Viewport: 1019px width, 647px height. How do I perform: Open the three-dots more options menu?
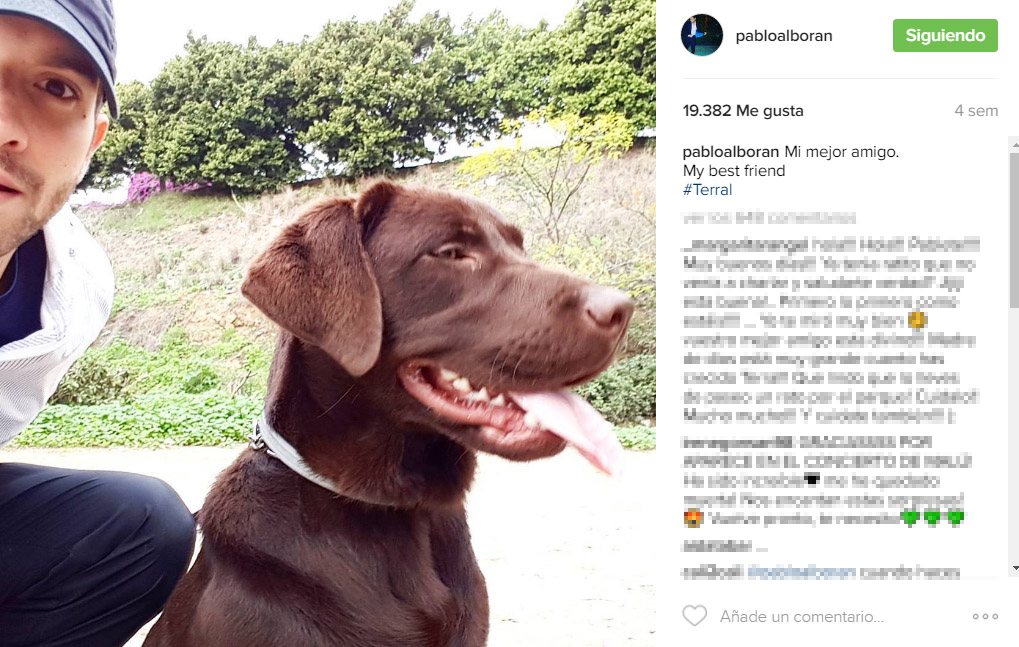pos(985,616)
